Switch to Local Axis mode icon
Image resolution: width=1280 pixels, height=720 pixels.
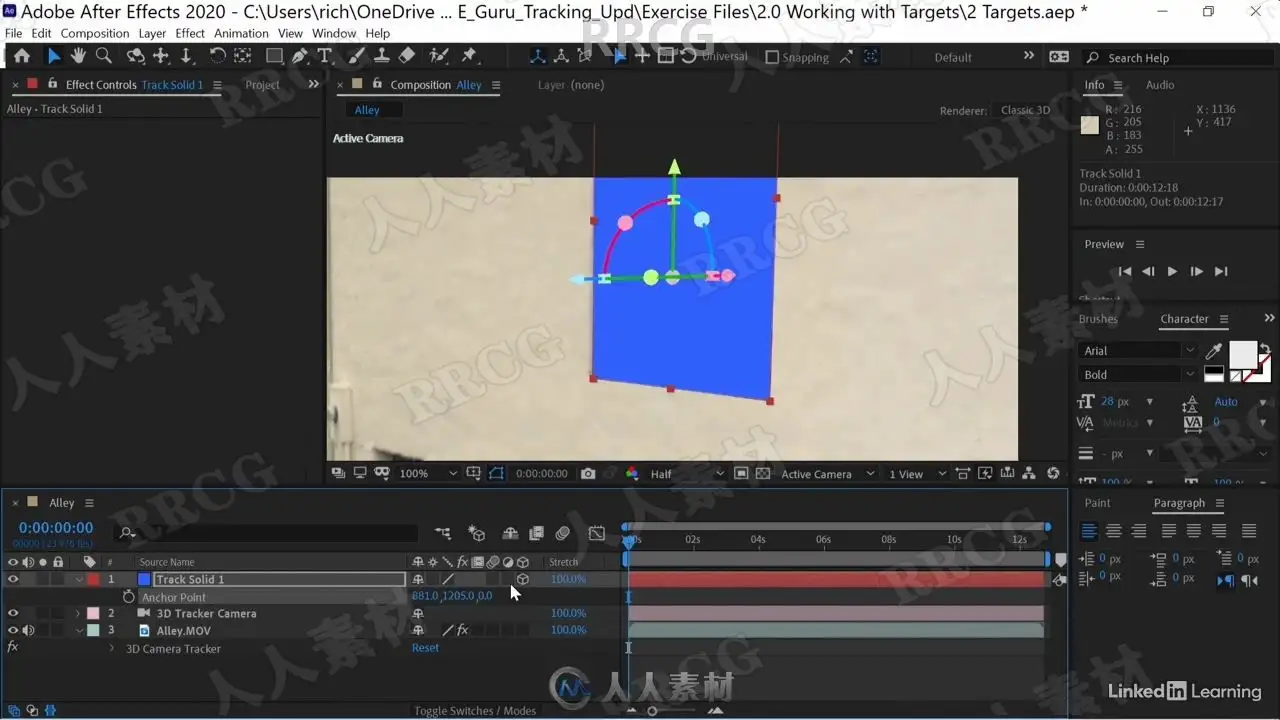(x=539, y=57)
